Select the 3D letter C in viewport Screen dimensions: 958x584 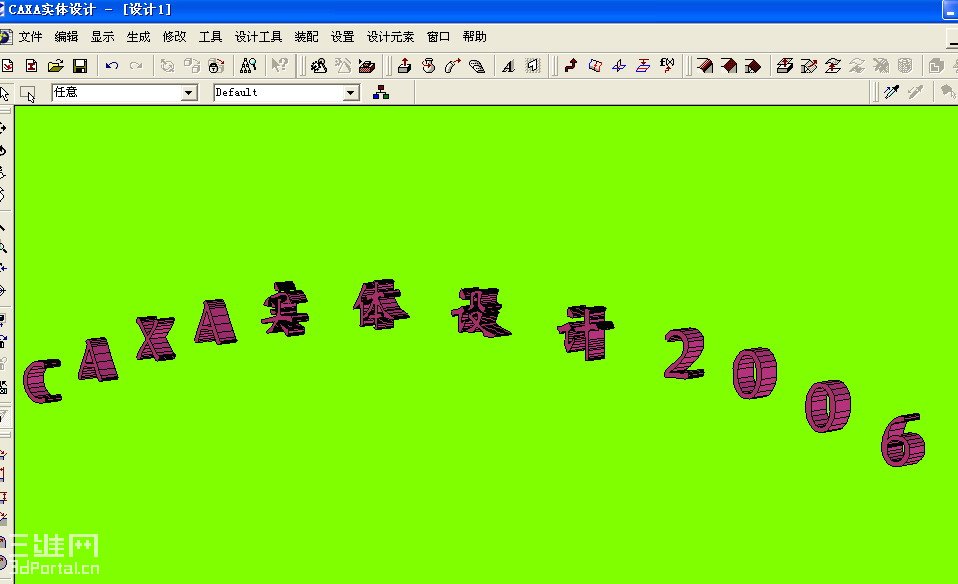pyautogui.click(x=42, y=381)
